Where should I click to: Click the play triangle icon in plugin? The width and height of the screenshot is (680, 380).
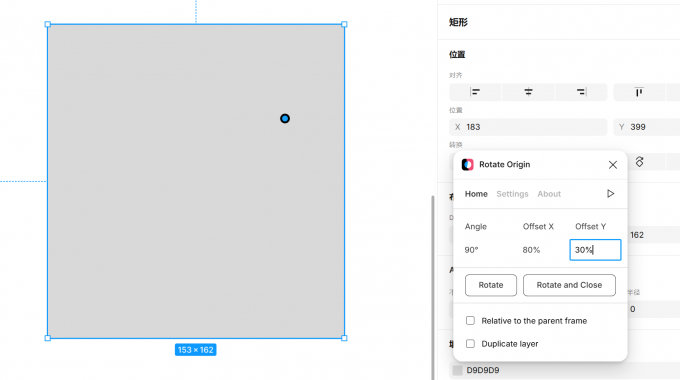pyautogui.click(x=611, y=193)
